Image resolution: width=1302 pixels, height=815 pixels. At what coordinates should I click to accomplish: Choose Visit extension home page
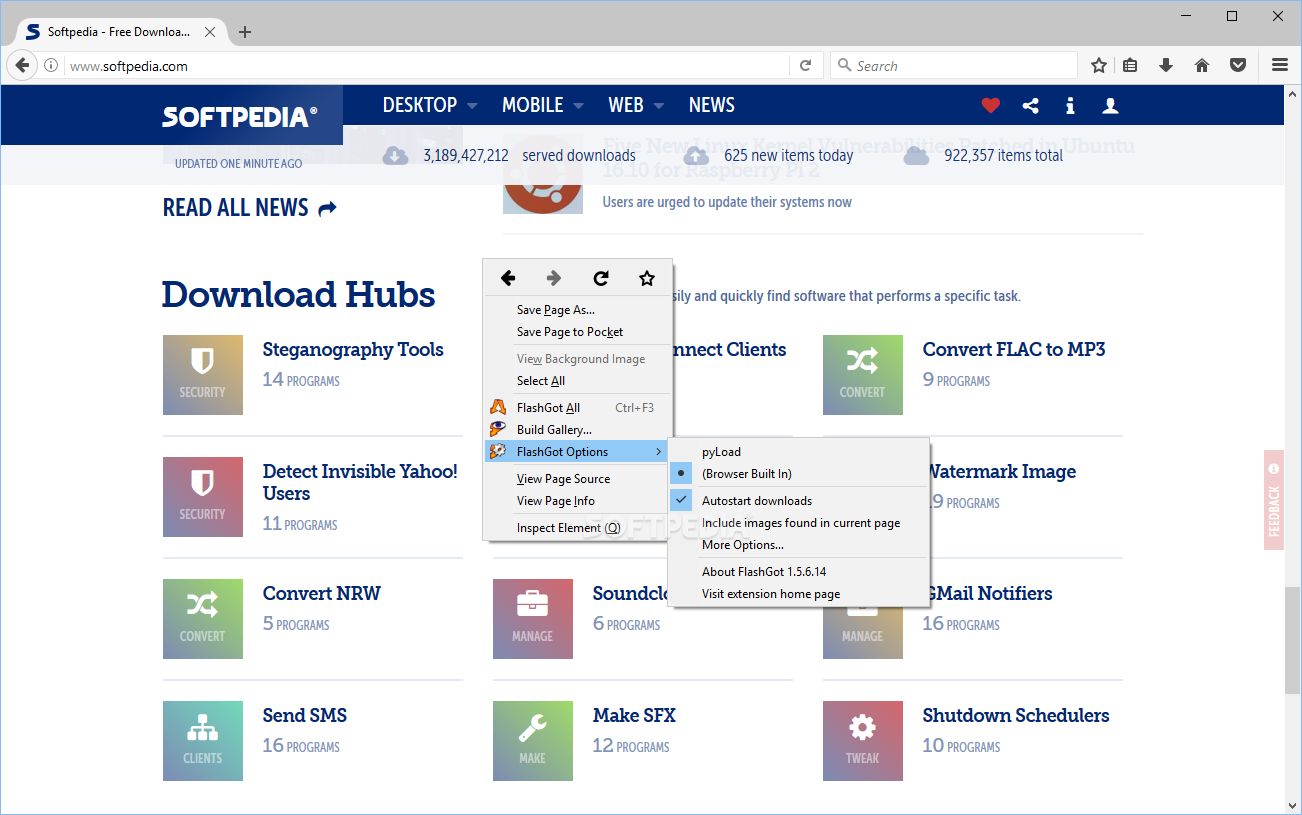pyautogui.click(x=799, y=594)
